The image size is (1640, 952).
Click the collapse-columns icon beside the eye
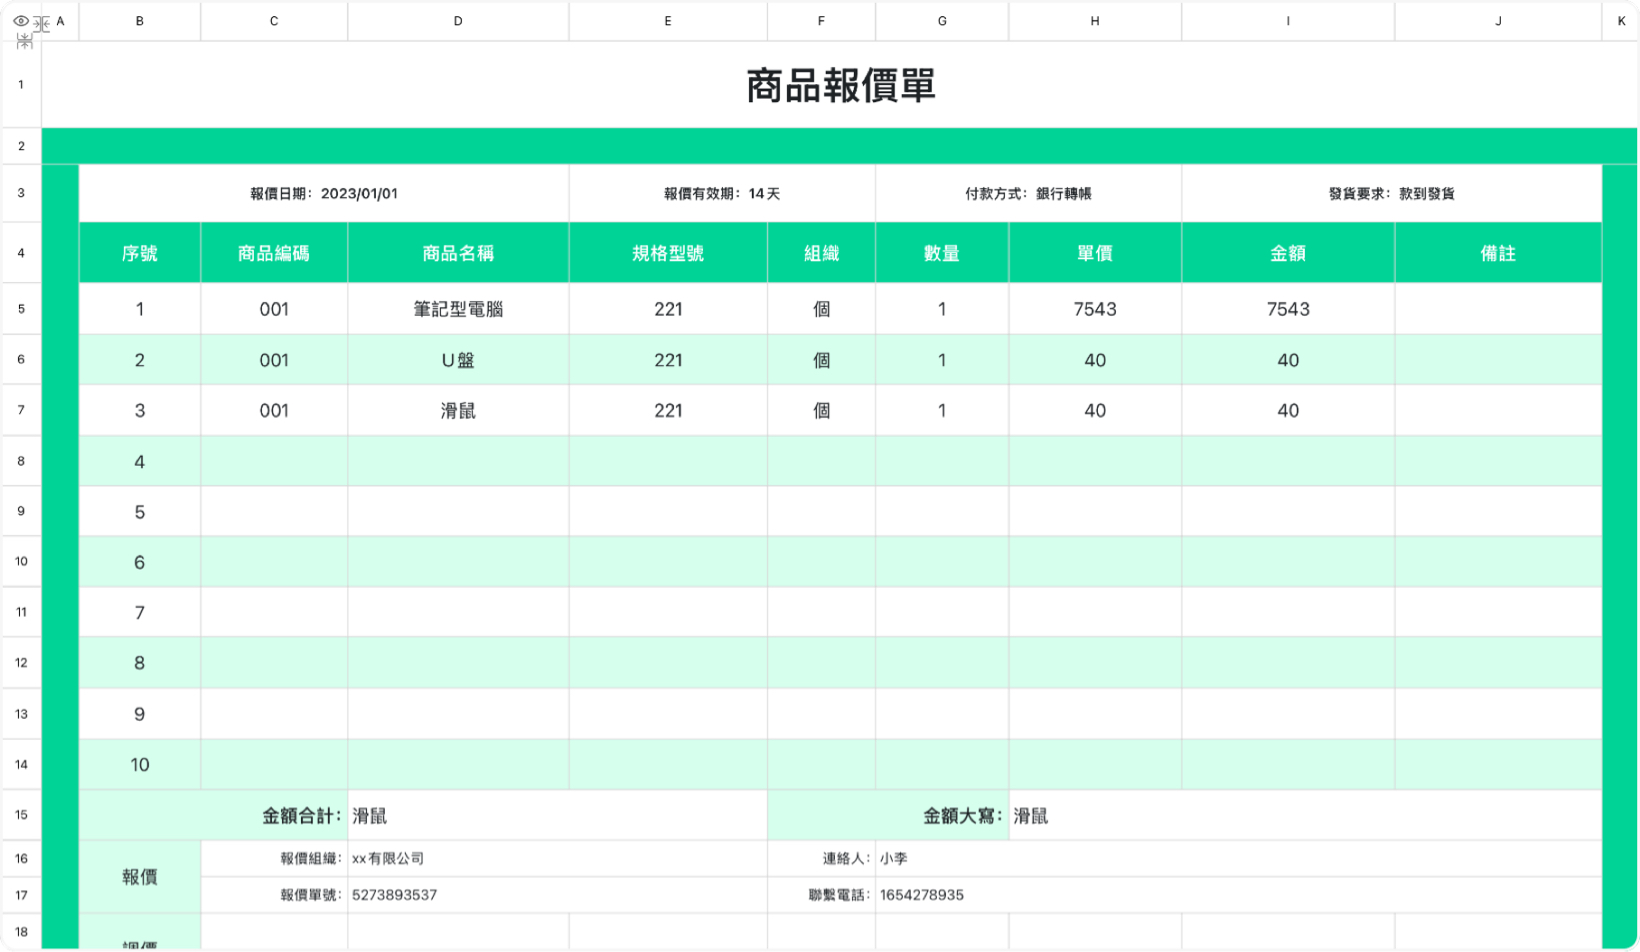point(41,23)
